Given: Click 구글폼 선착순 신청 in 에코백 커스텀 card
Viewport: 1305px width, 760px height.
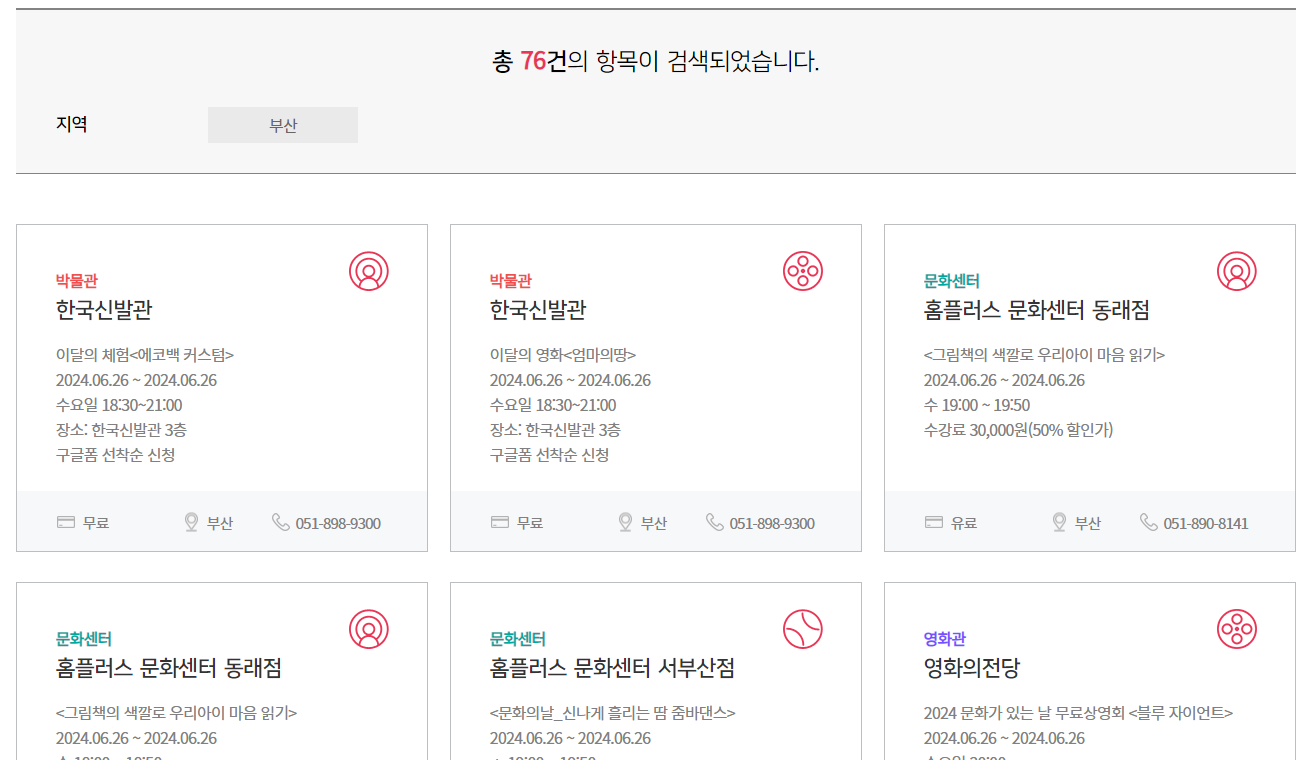Looking at the screenshot, I should (116, 455).
